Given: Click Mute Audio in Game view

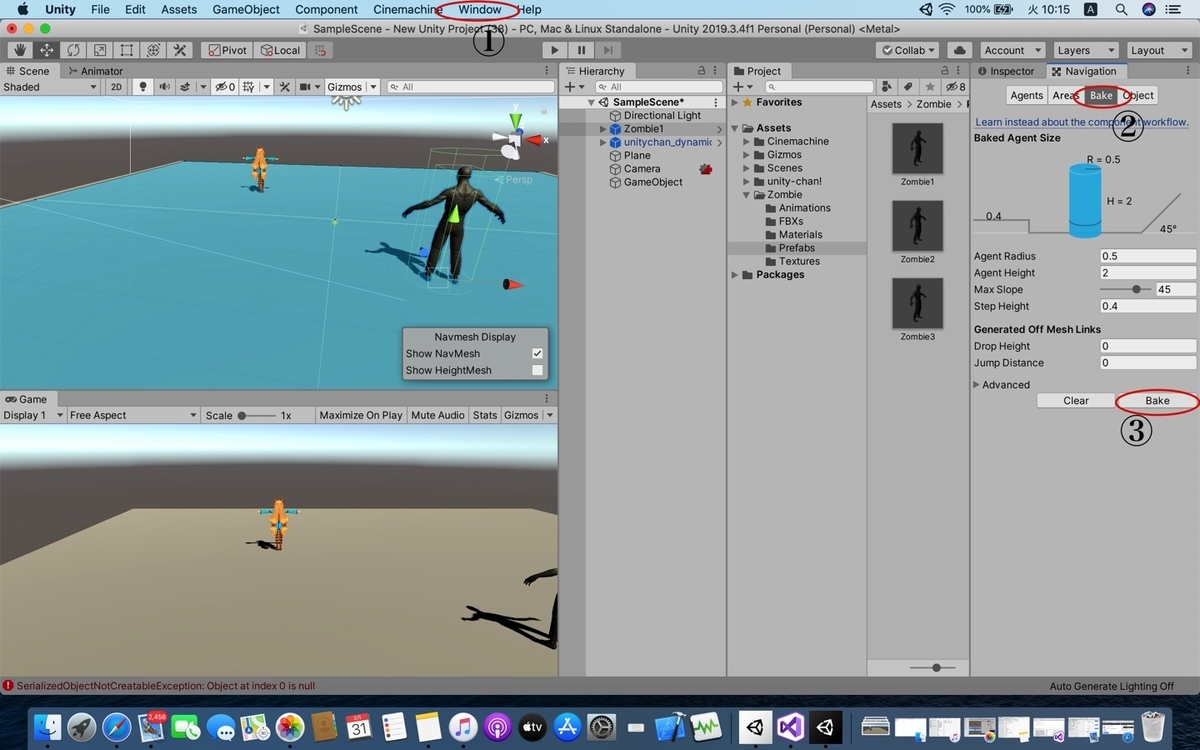Looking at the screenshot, I should coord(438,415).
